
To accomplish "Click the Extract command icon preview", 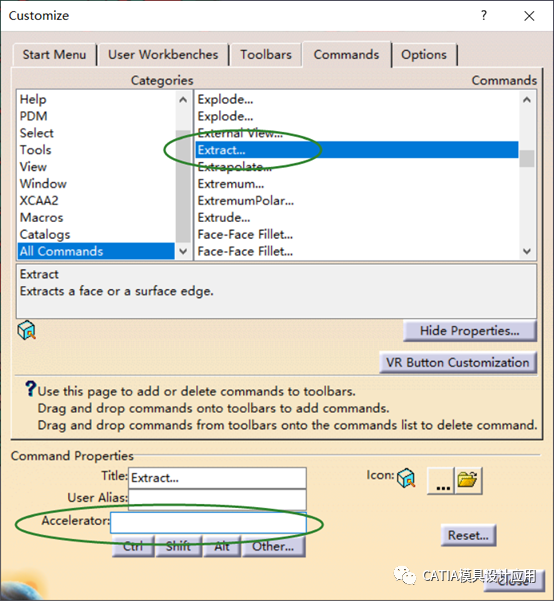I will point(27,330).
